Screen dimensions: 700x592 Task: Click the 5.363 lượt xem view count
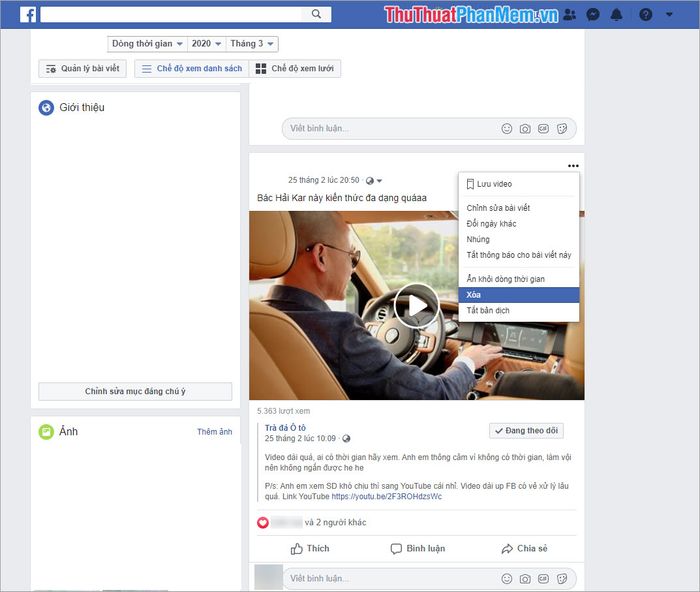pyautogui.click(x=283, y=411)
